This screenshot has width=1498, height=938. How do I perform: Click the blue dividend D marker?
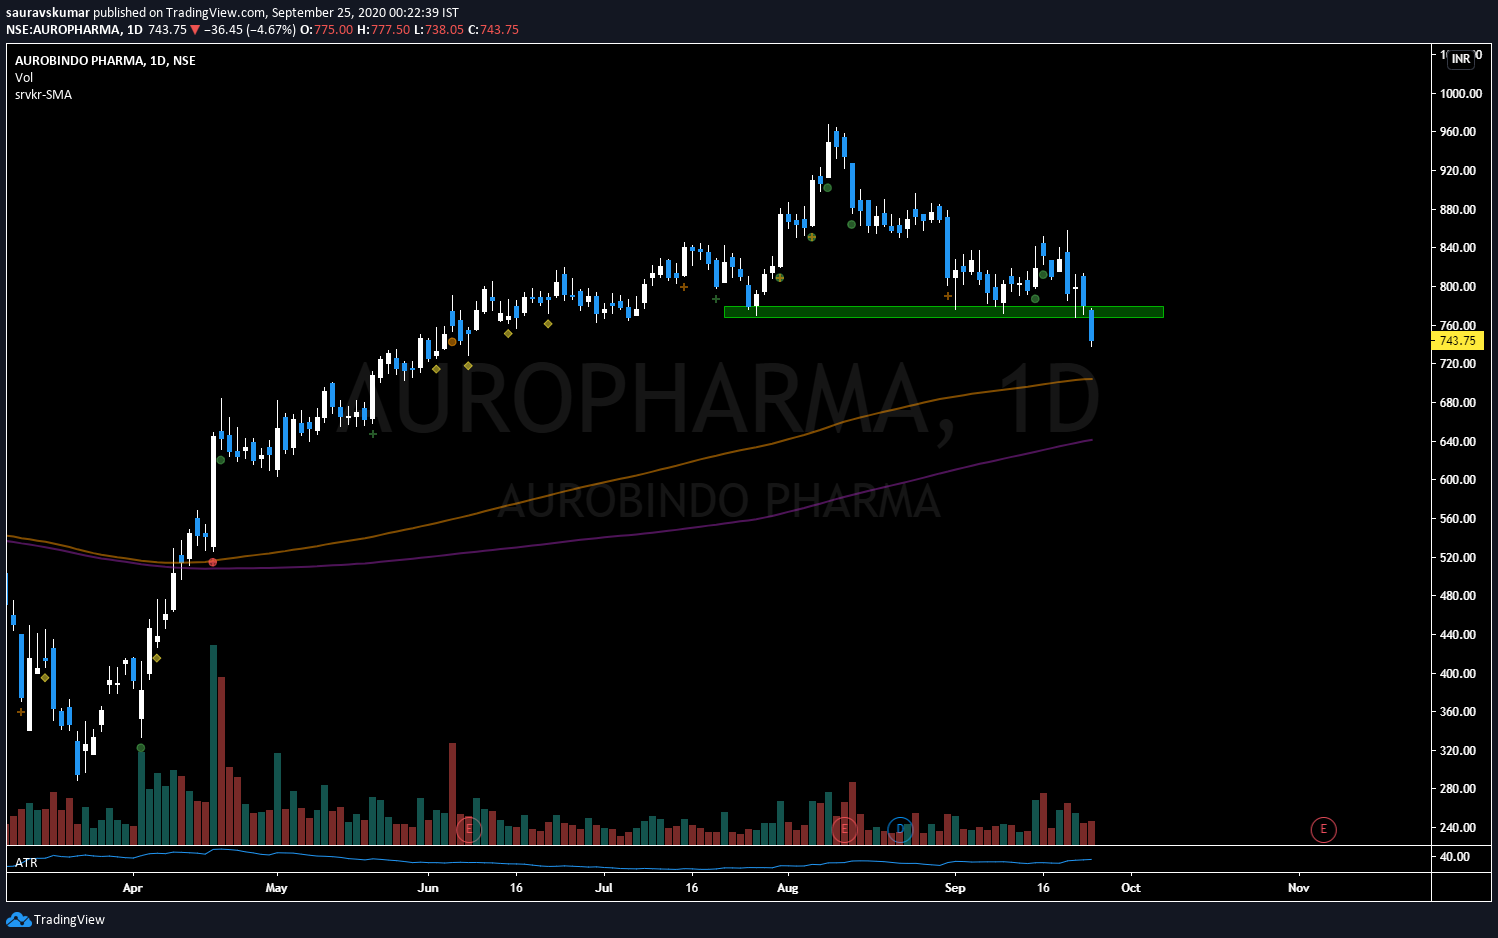click(x=900, y=829)
